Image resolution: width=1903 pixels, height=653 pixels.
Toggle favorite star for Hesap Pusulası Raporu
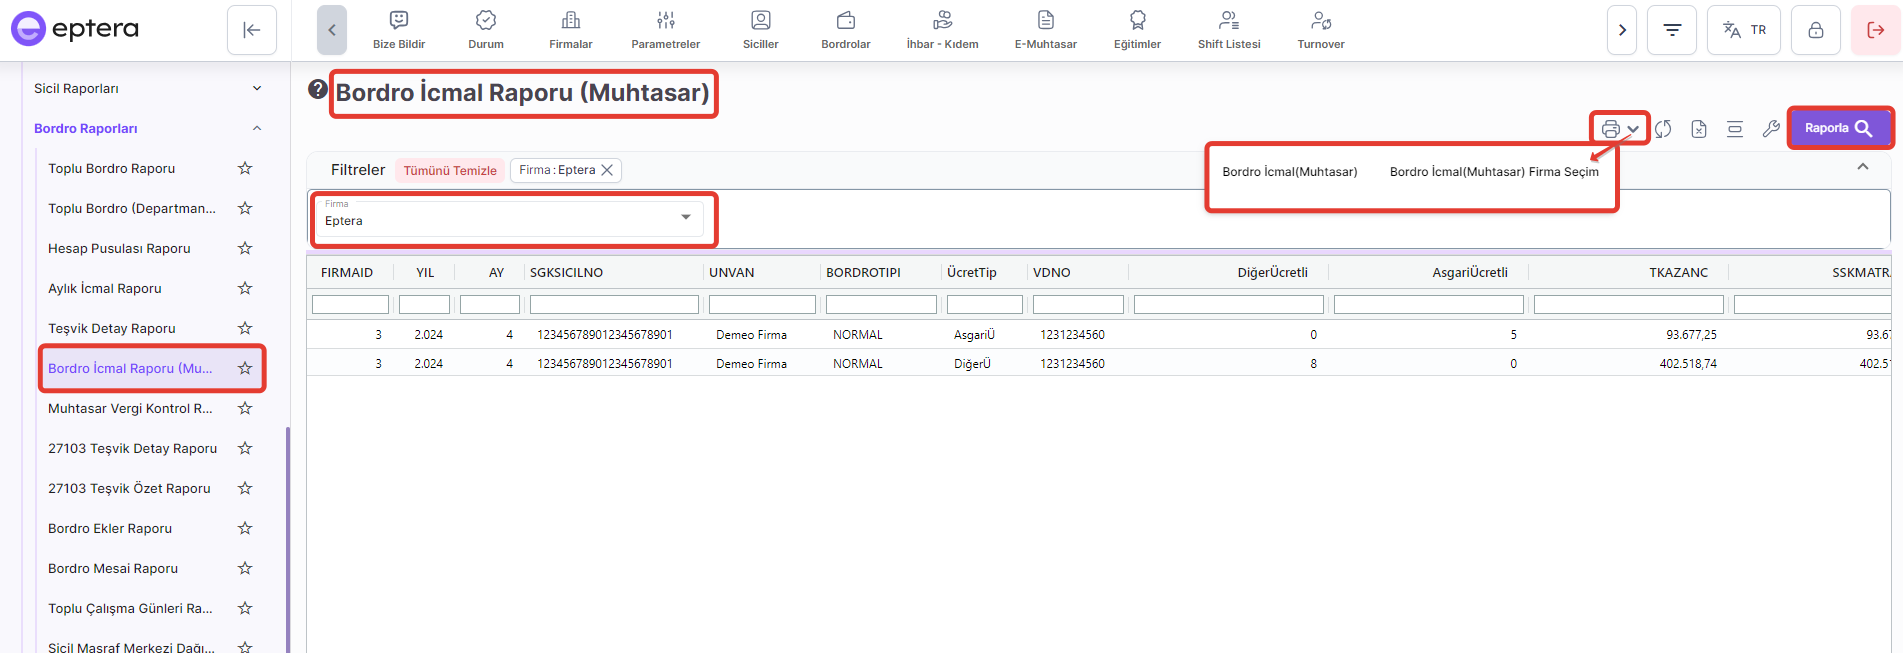click(x=245, y=248)
